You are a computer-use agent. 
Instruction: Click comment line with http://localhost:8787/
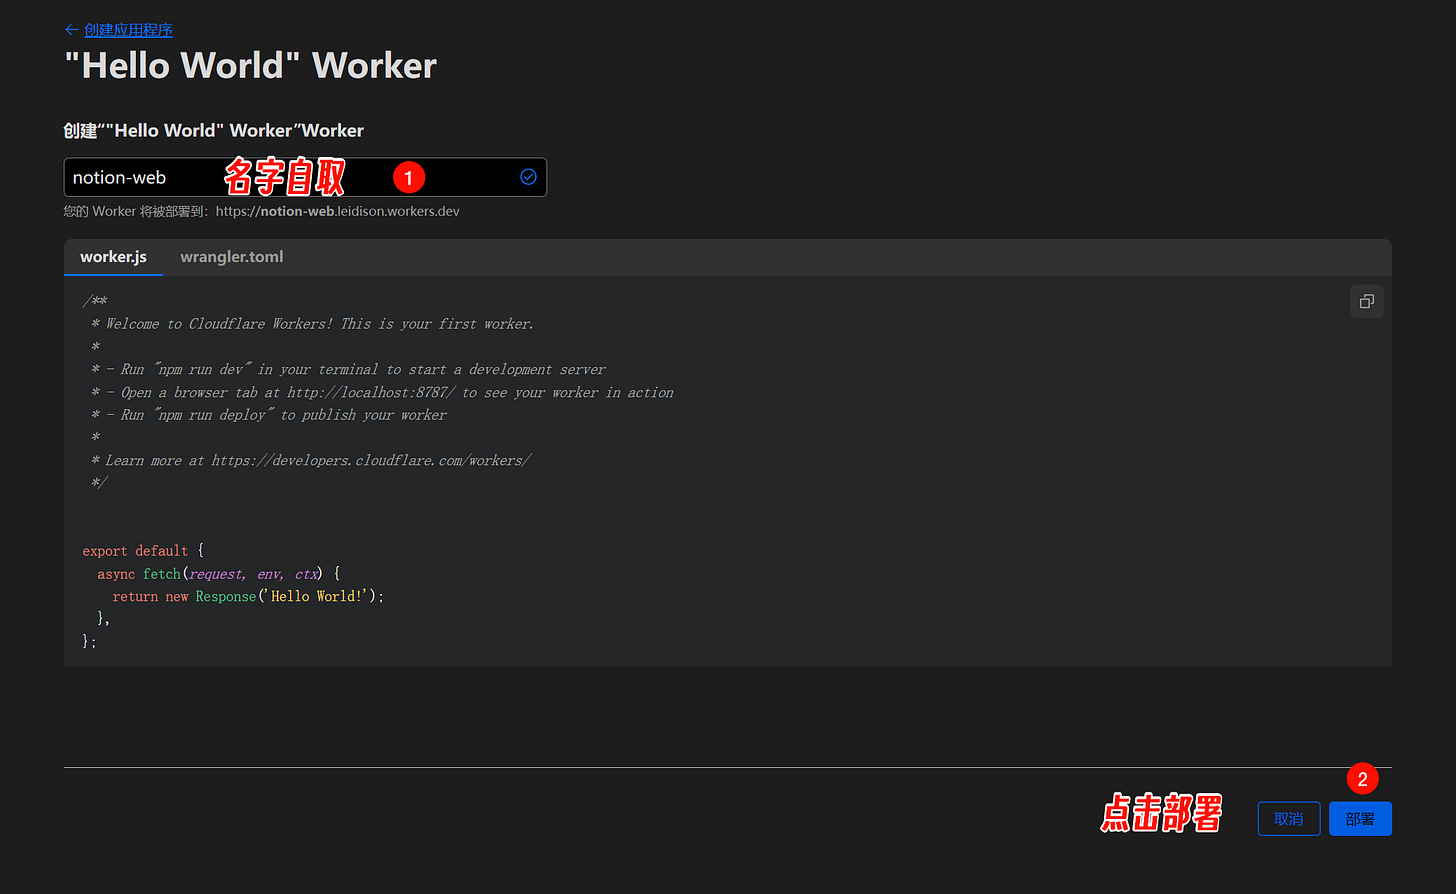coord(382,393)
